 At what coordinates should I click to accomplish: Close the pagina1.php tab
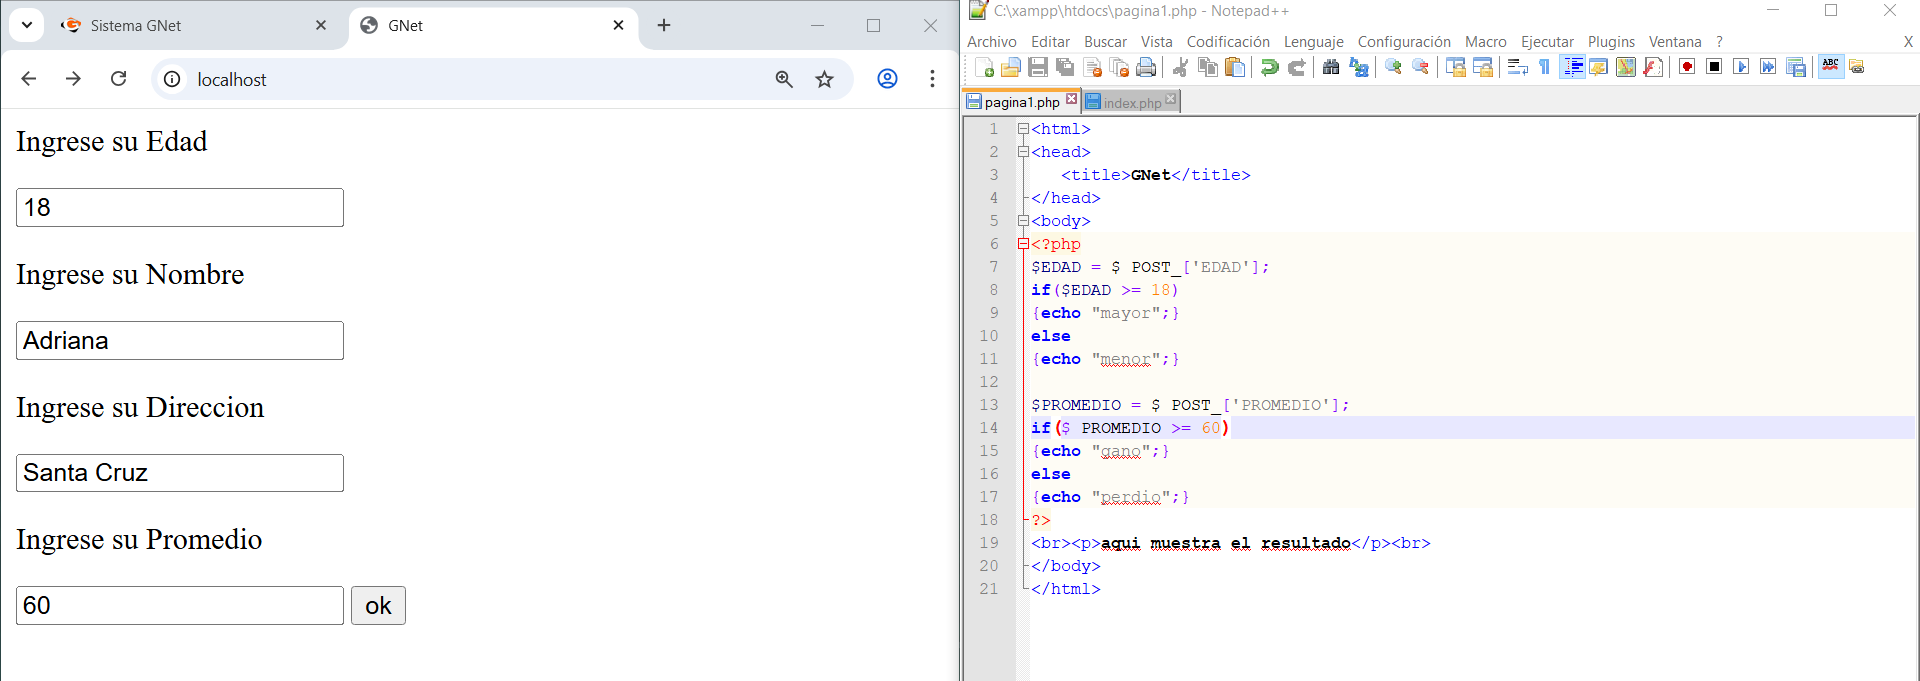coord(1072,99)
